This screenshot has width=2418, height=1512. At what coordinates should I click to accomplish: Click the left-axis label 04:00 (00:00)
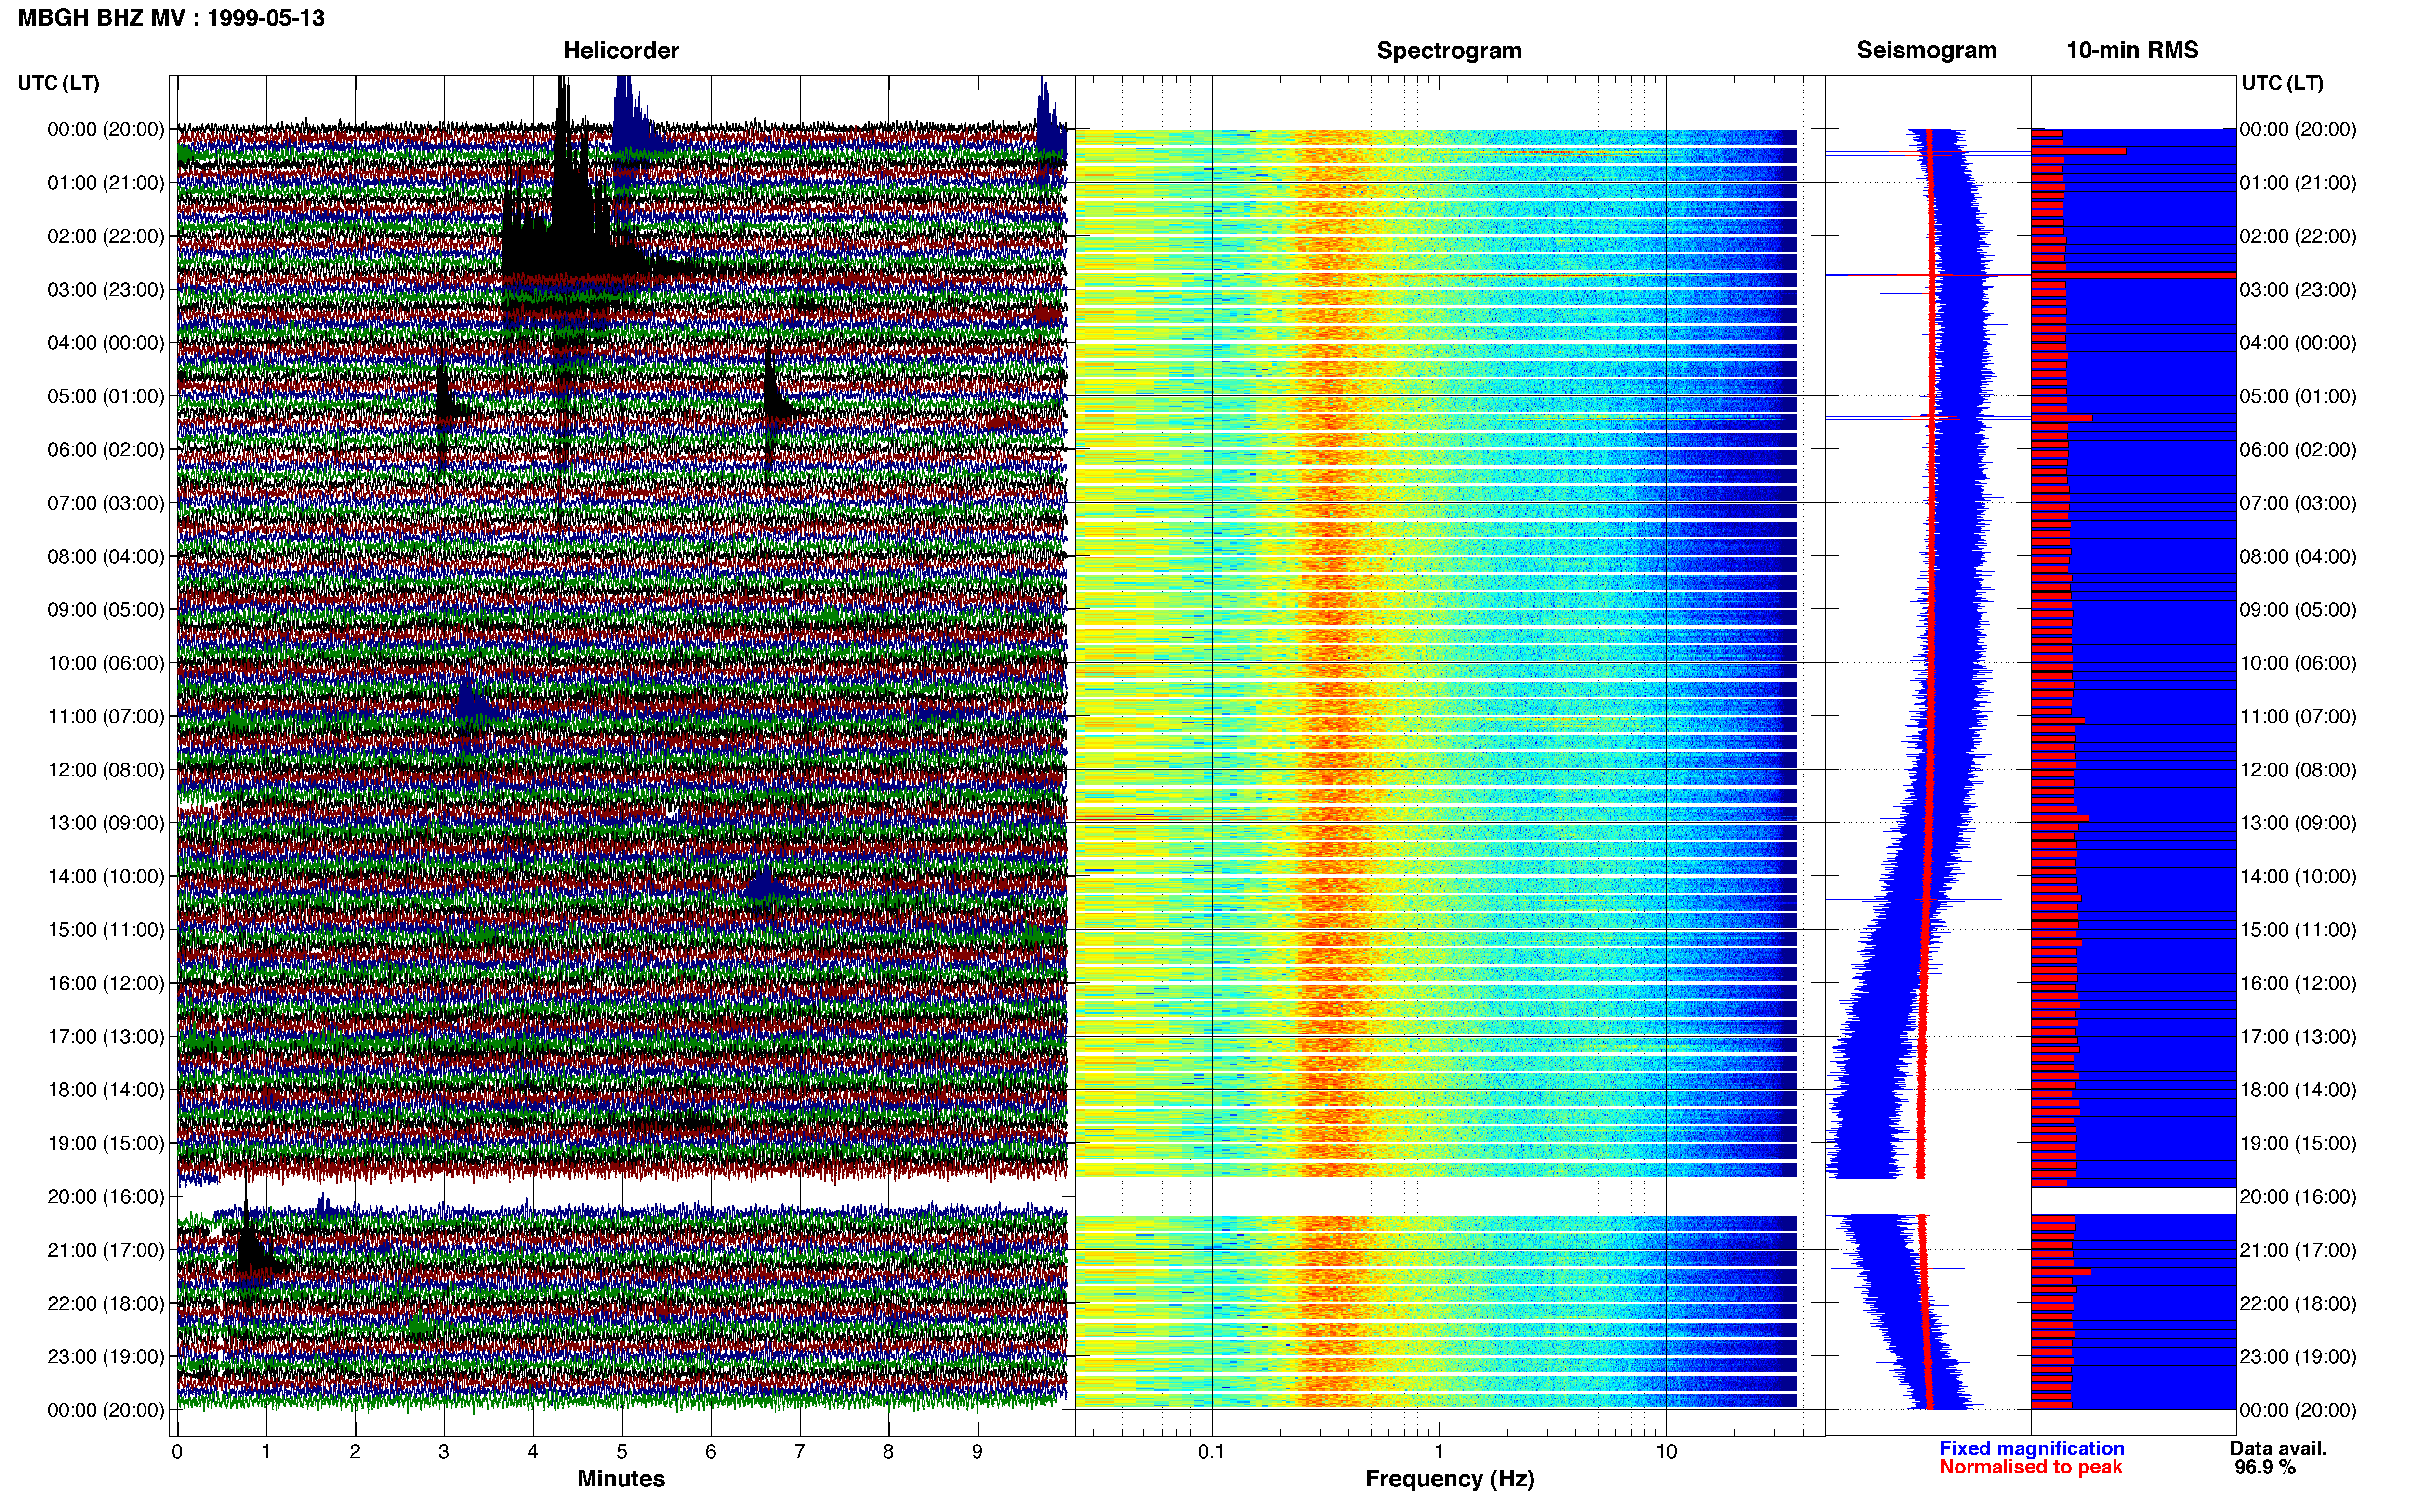106,343
